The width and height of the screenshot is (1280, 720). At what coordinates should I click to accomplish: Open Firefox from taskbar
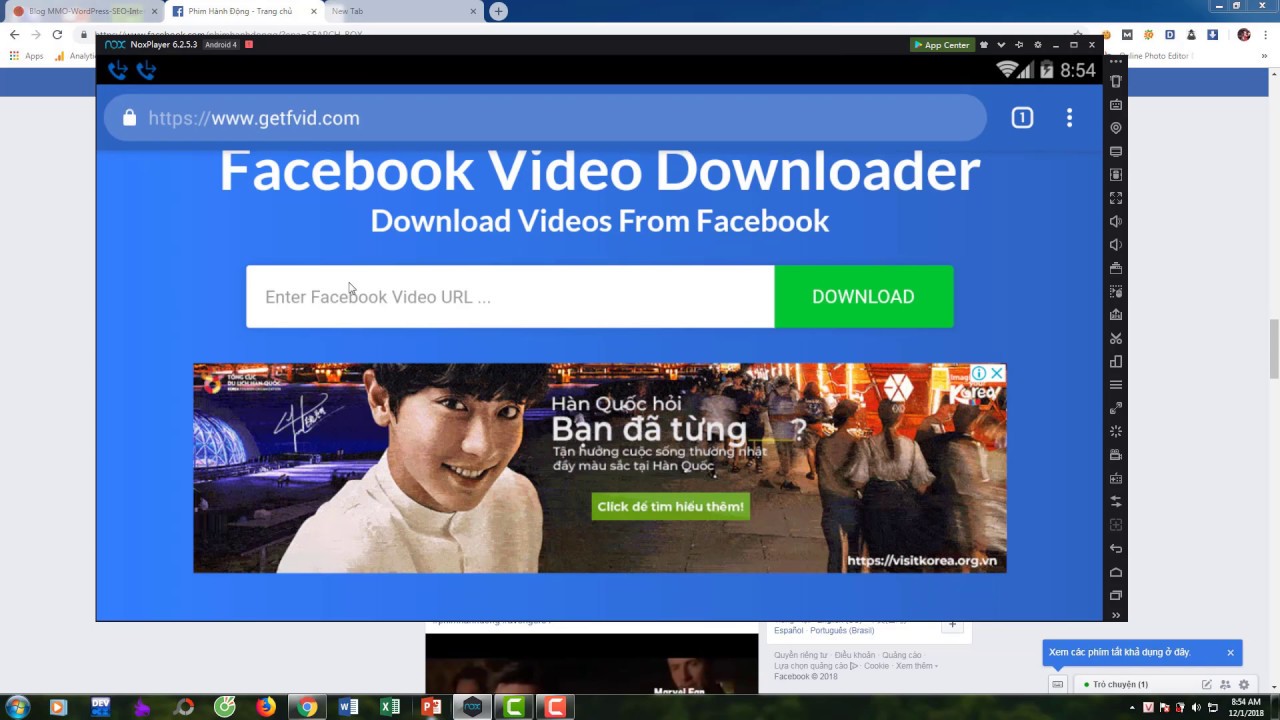266,707
